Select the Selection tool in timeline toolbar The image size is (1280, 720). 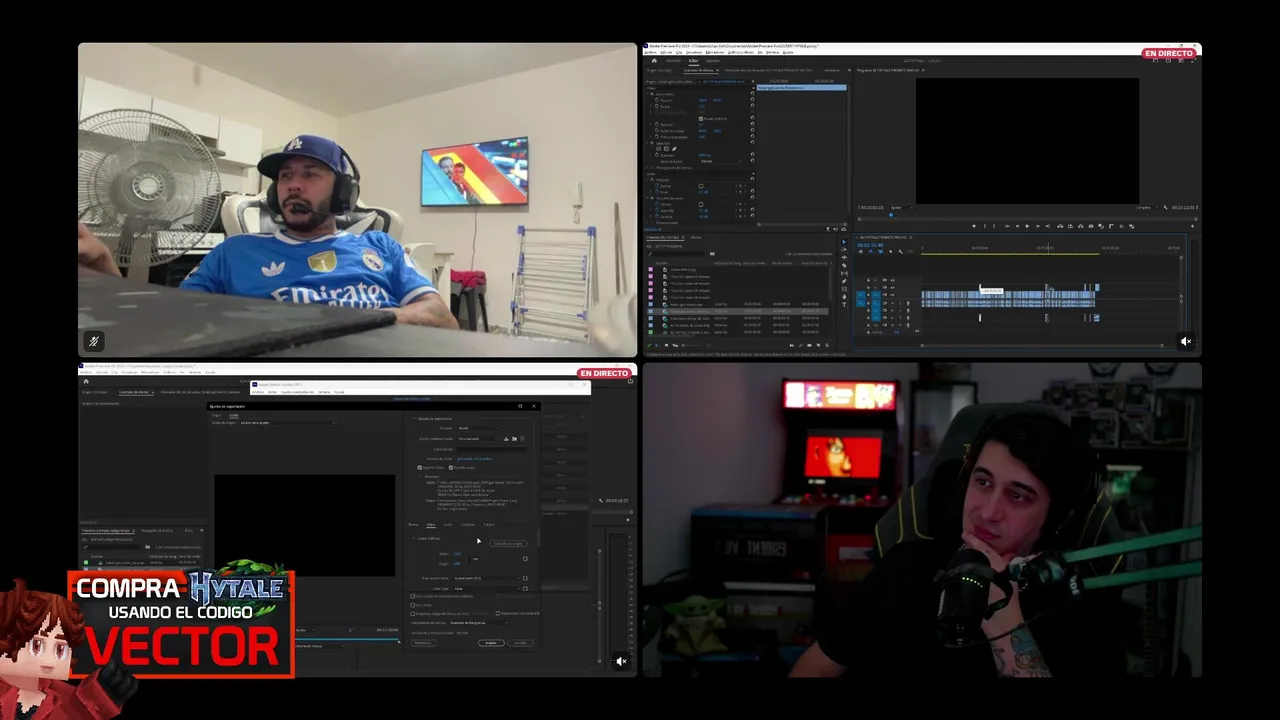pyautogui.click(x=844, y=242)
